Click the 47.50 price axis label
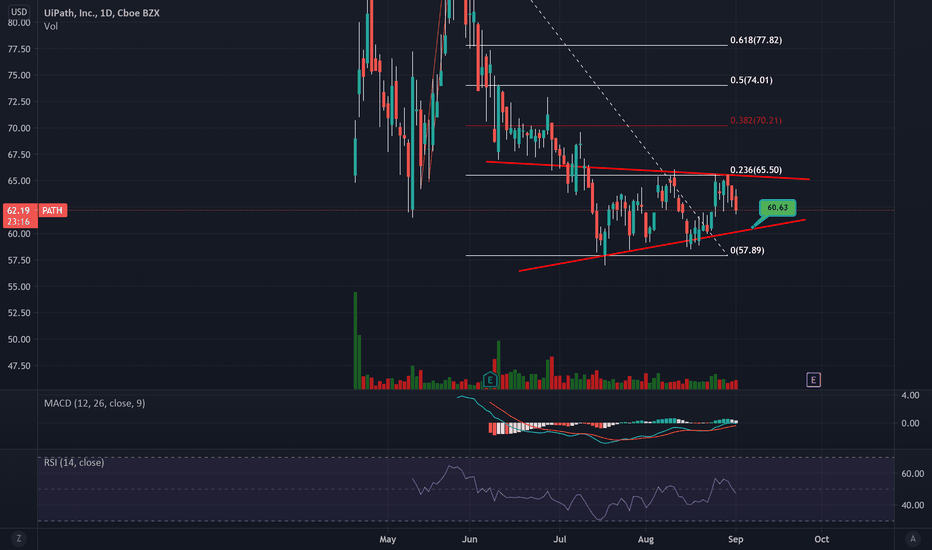 coord(19,366)
